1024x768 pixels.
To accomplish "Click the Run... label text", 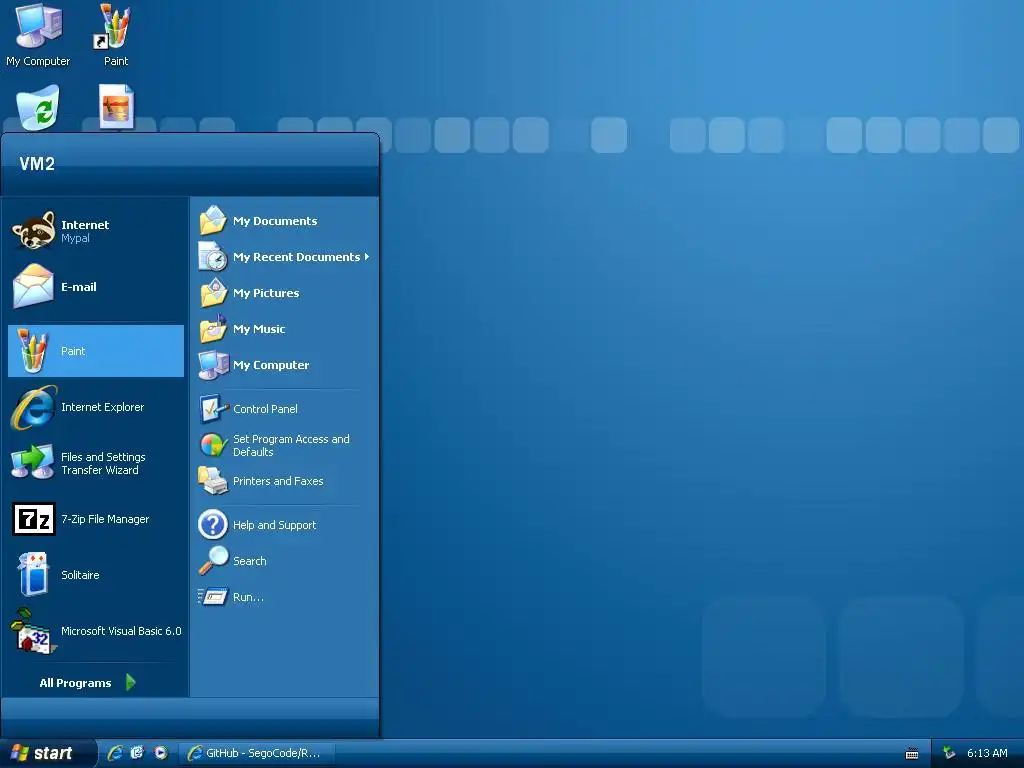I will coord(248,597).
